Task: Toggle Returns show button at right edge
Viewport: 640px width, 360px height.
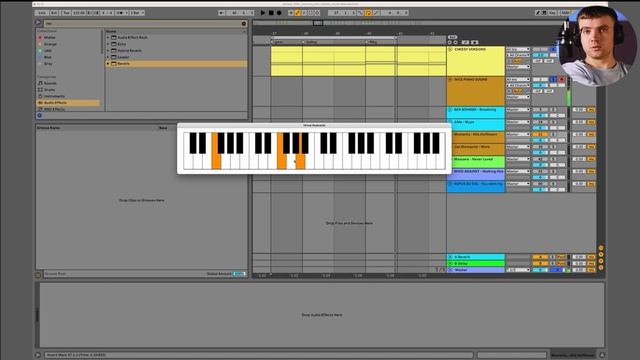Action: (601, 255)
